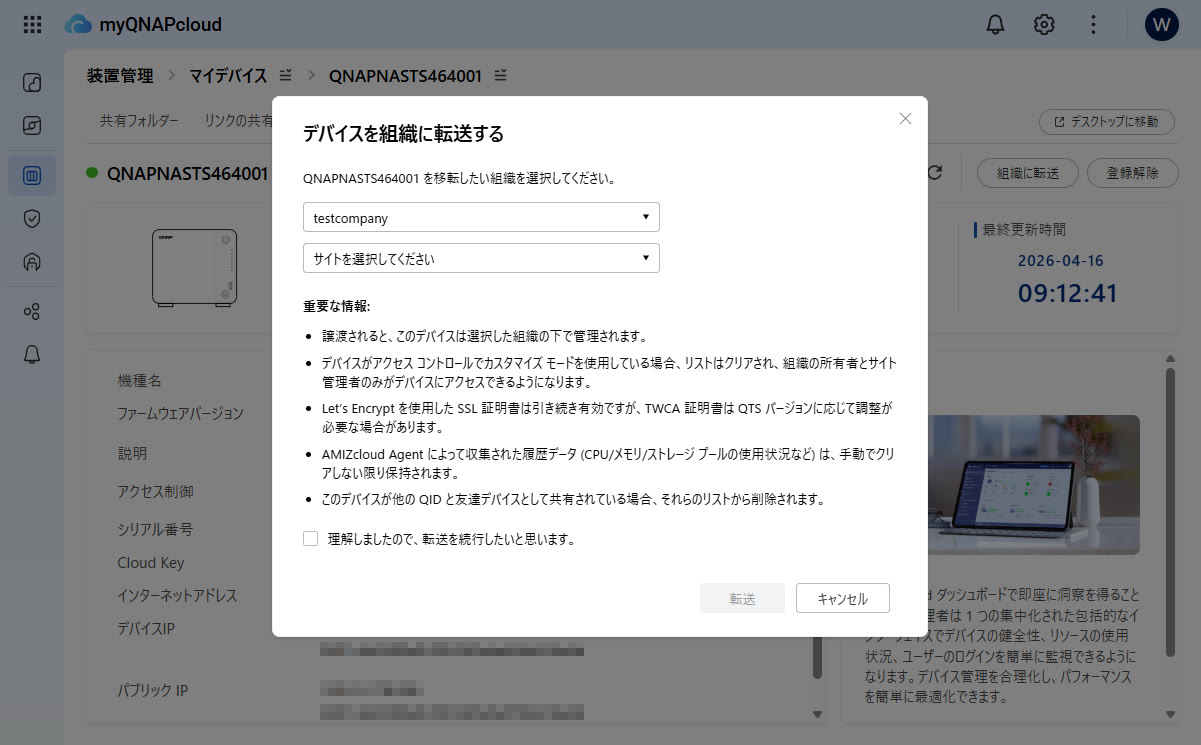This screenshot has height=745, width=1201.
Task: Open the settings gear icon
Action: point(1044,25)
